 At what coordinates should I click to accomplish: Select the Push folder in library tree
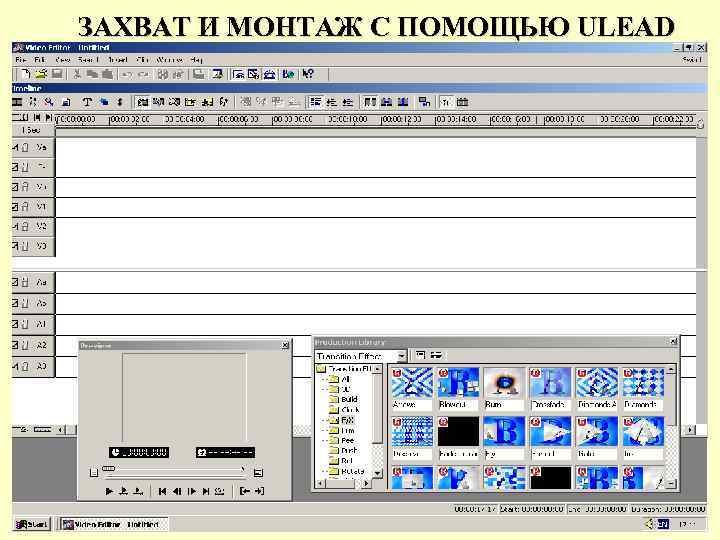pos(344,450)
